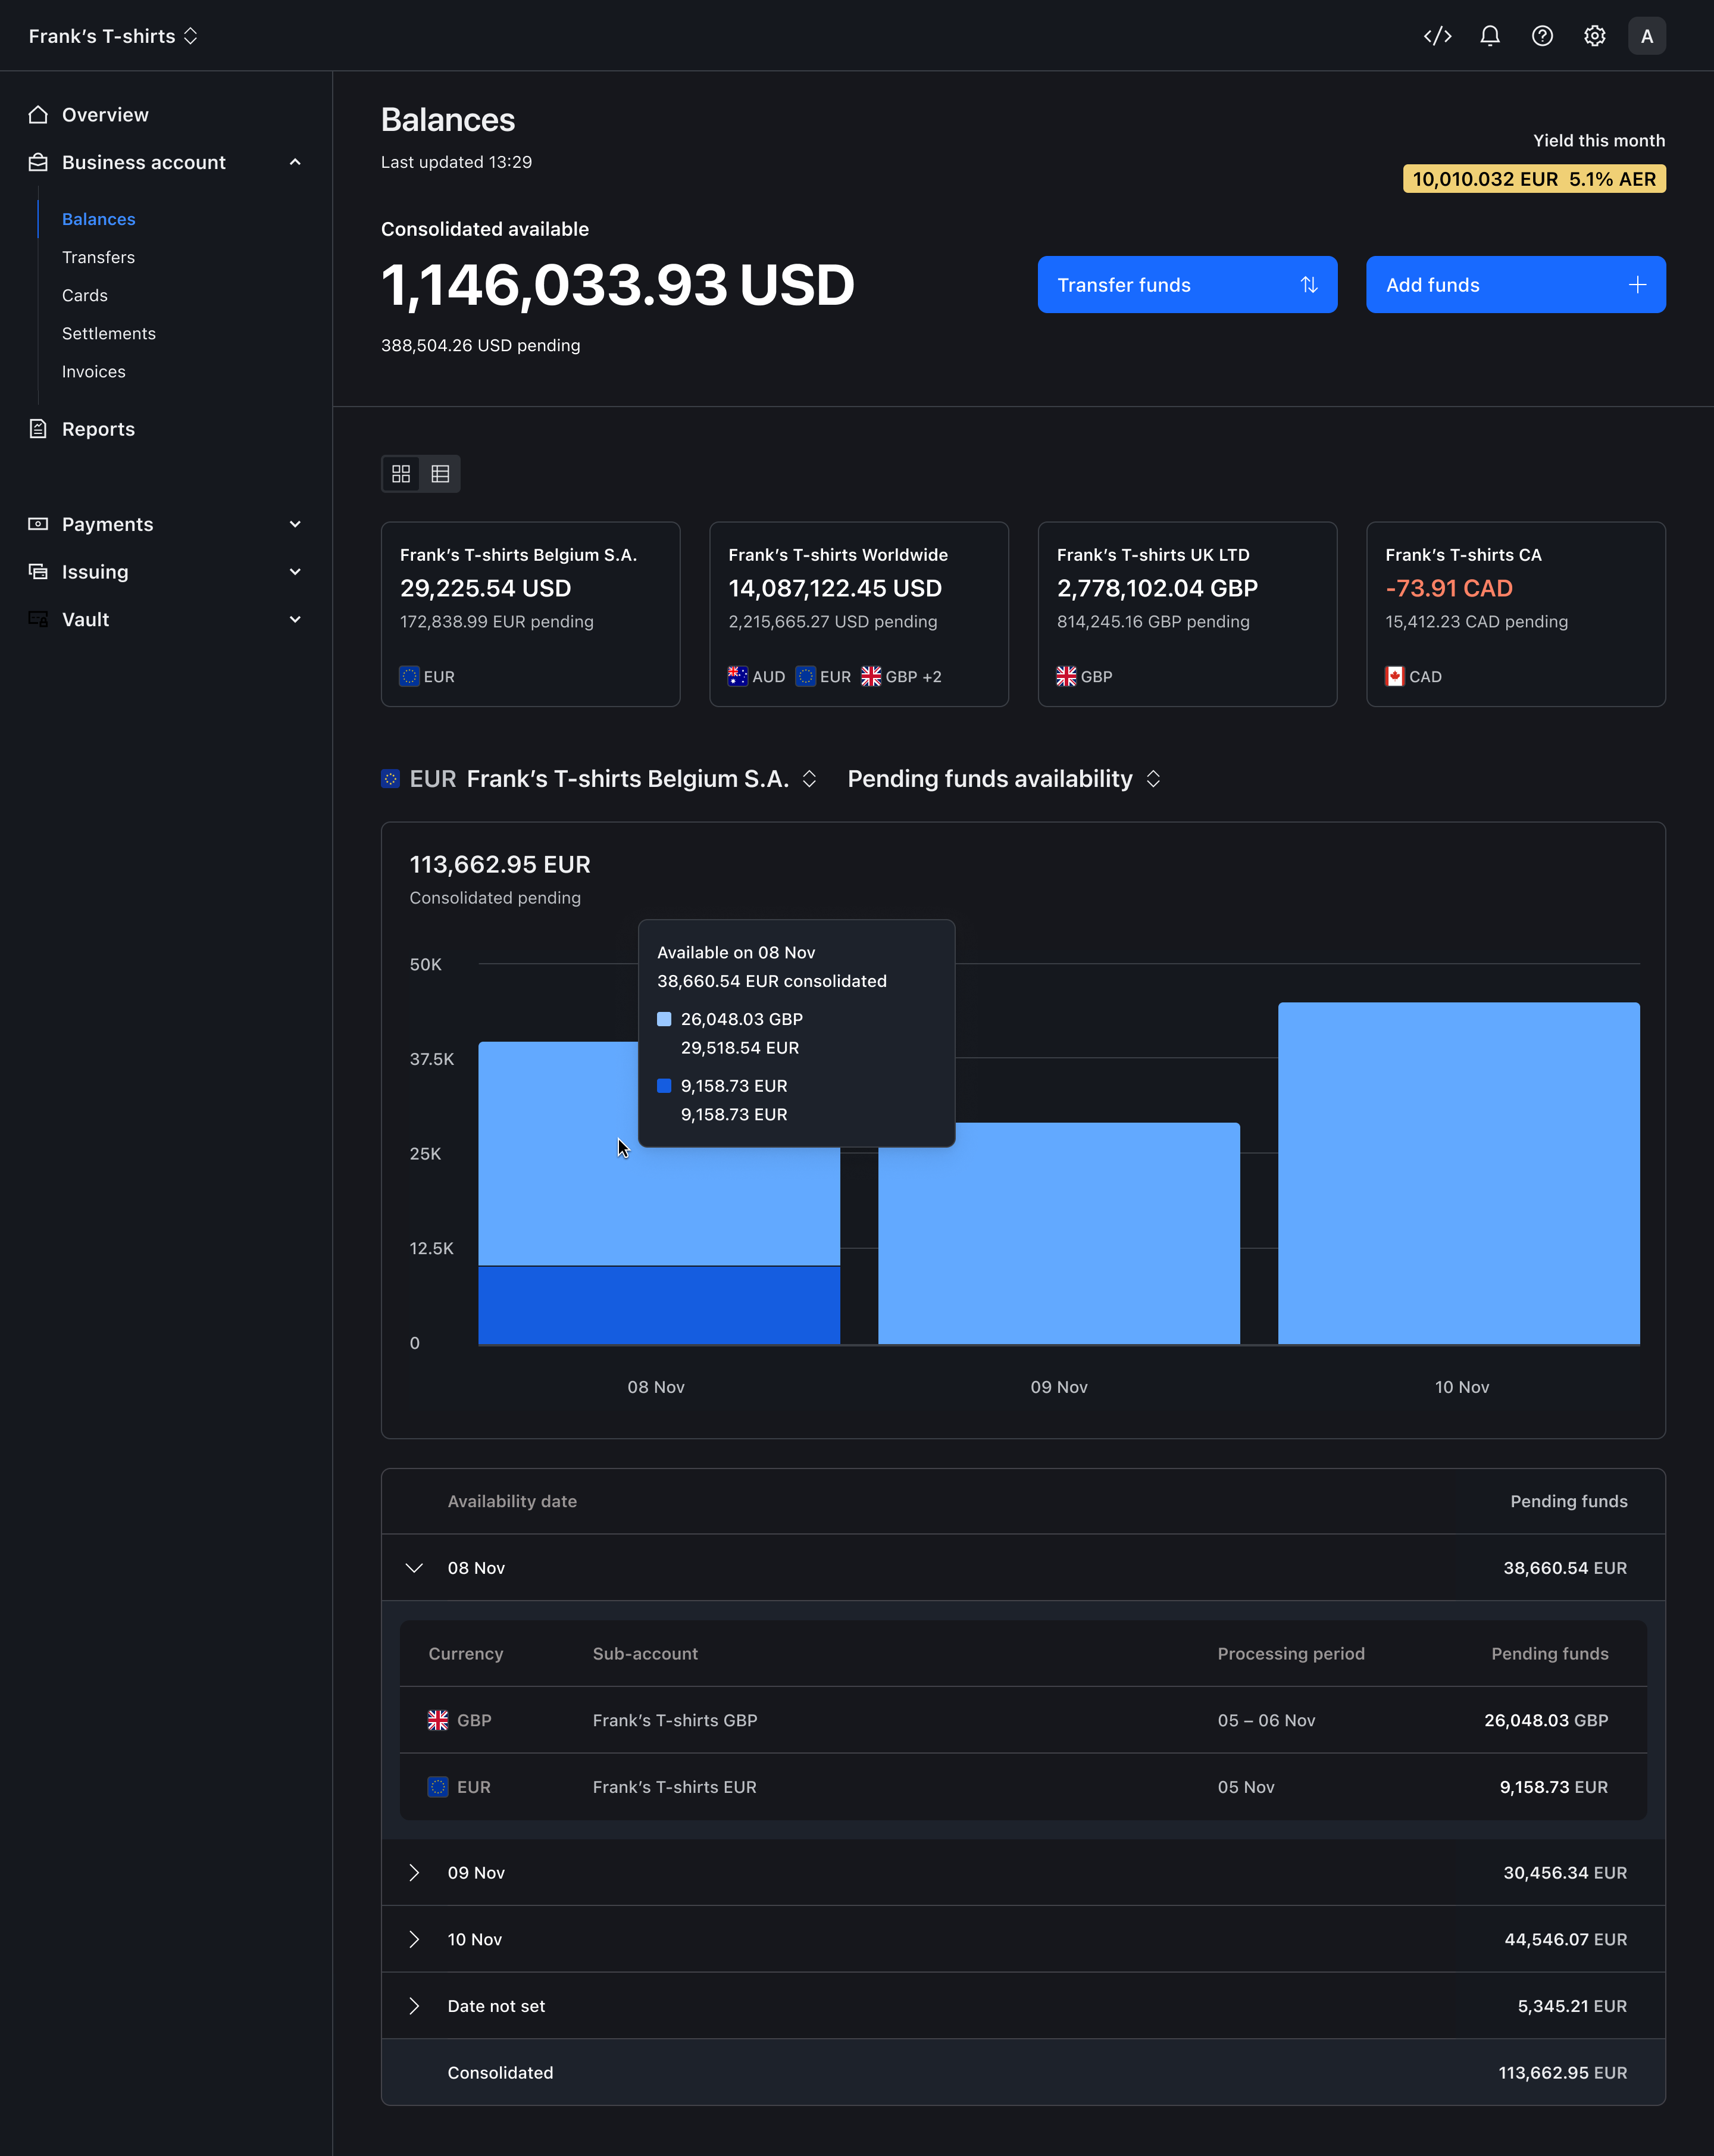The height and width of the screenshot is (2156, 1714).
Task: Open the help question mark icon
Action: (x=1542, y=36)
